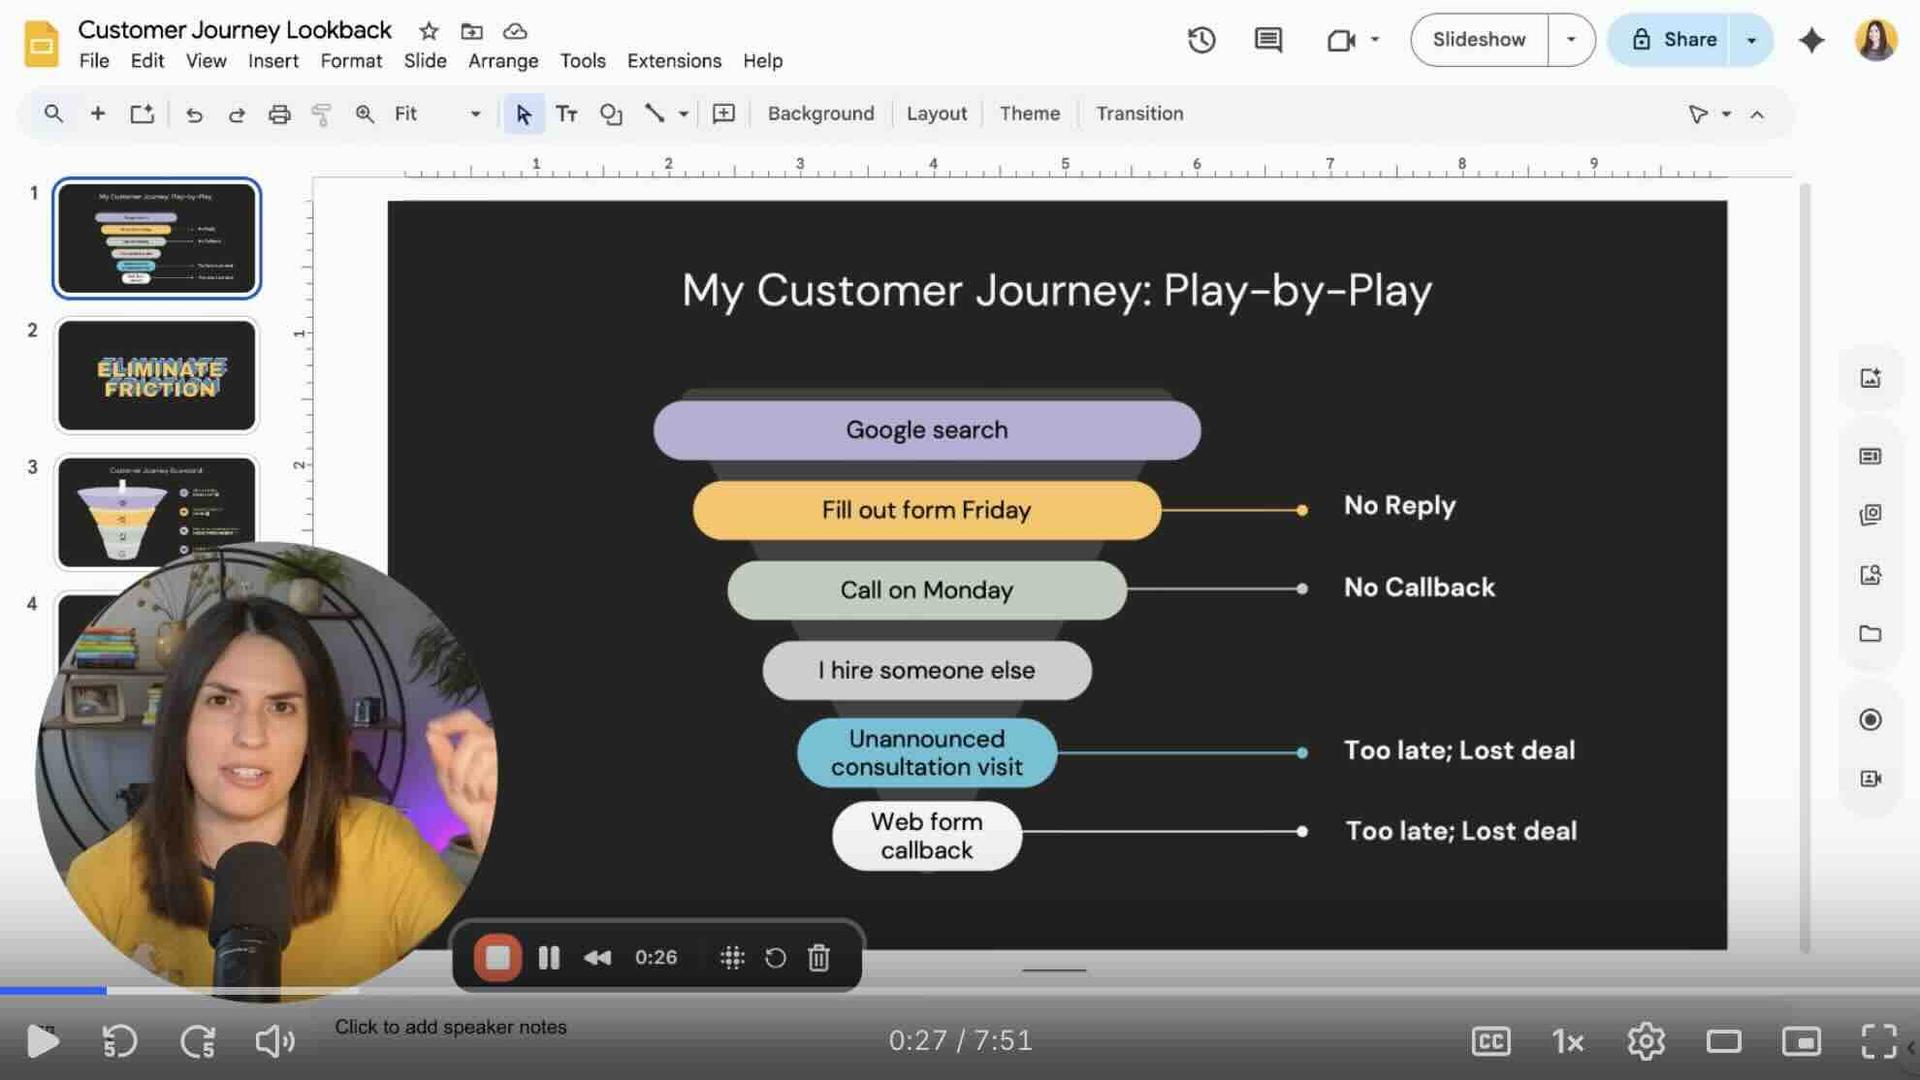Click the Background button
1920x1080 pixels.
pos(821,114)
